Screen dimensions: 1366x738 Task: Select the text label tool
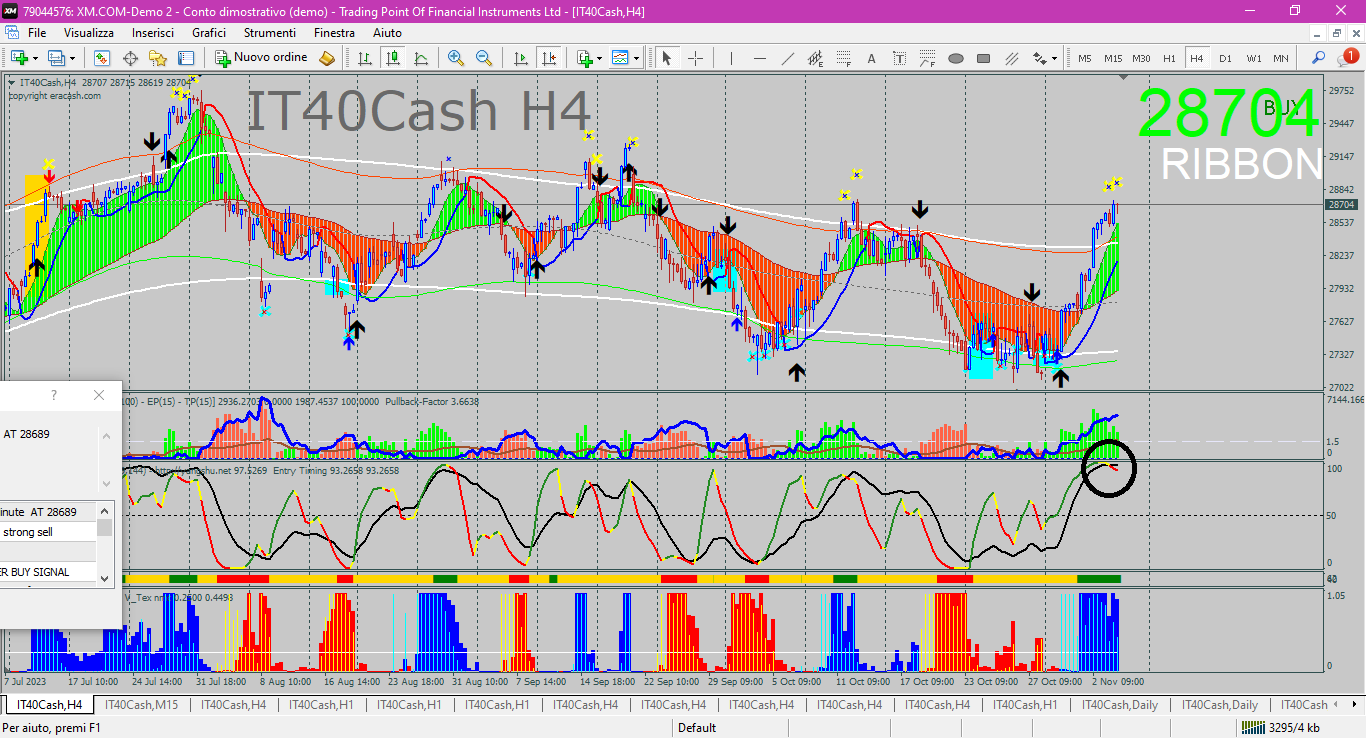[x=899, y=58]
